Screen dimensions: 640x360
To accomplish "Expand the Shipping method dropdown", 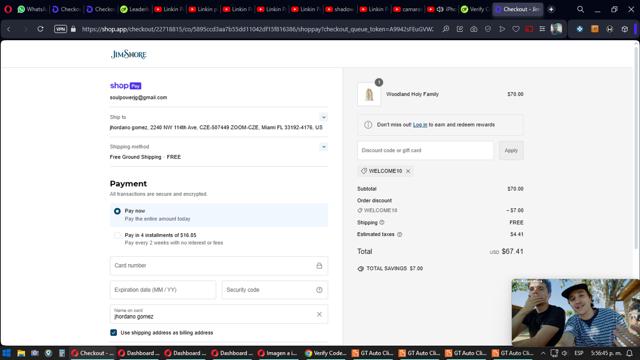I will pos(324,147).
